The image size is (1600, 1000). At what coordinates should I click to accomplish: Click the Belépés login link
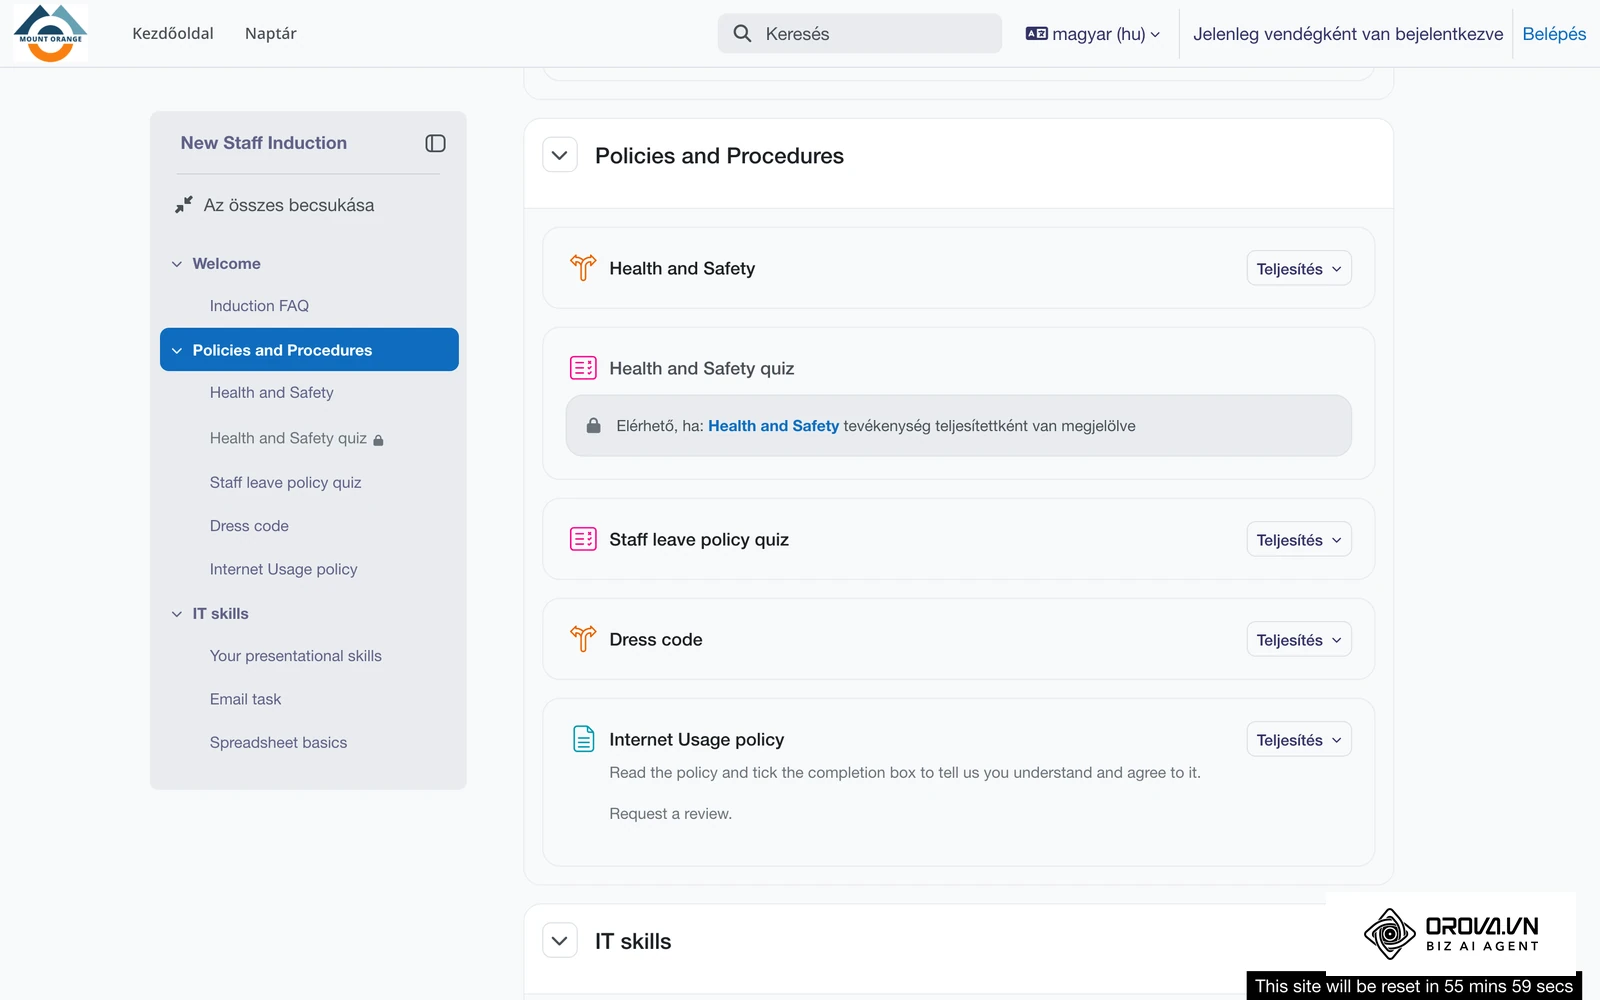point(1554,33)
